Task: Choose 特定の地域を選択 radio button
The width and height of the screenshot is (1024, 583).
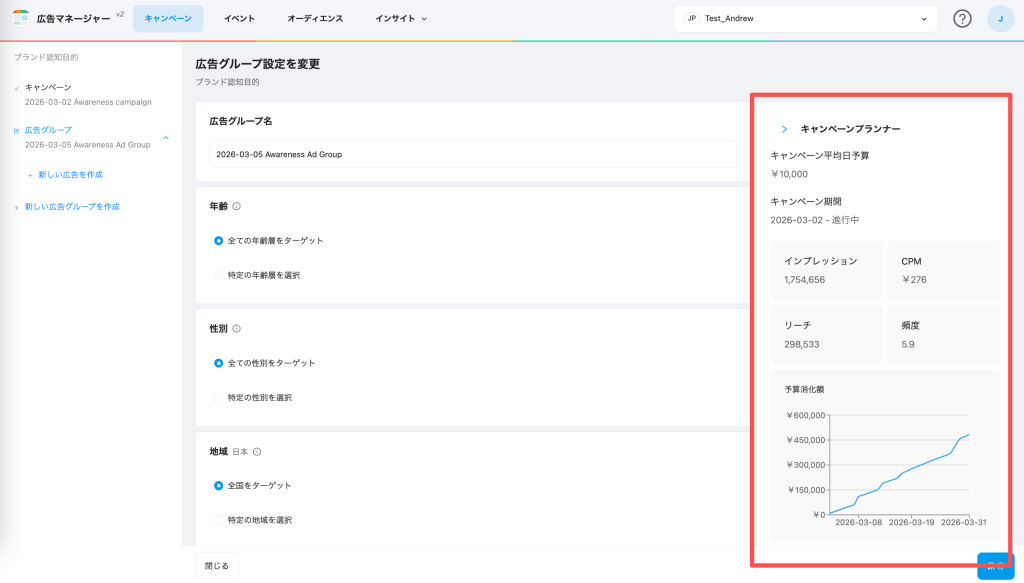Action: (x=219, y=520)
